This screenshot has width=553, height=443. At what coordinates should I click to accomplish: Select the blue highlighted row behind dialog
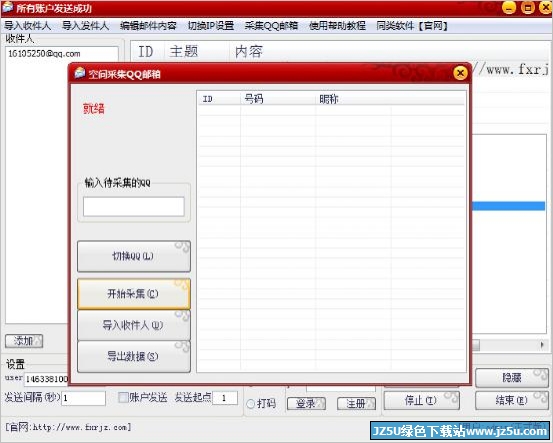(x=509, y=206)
